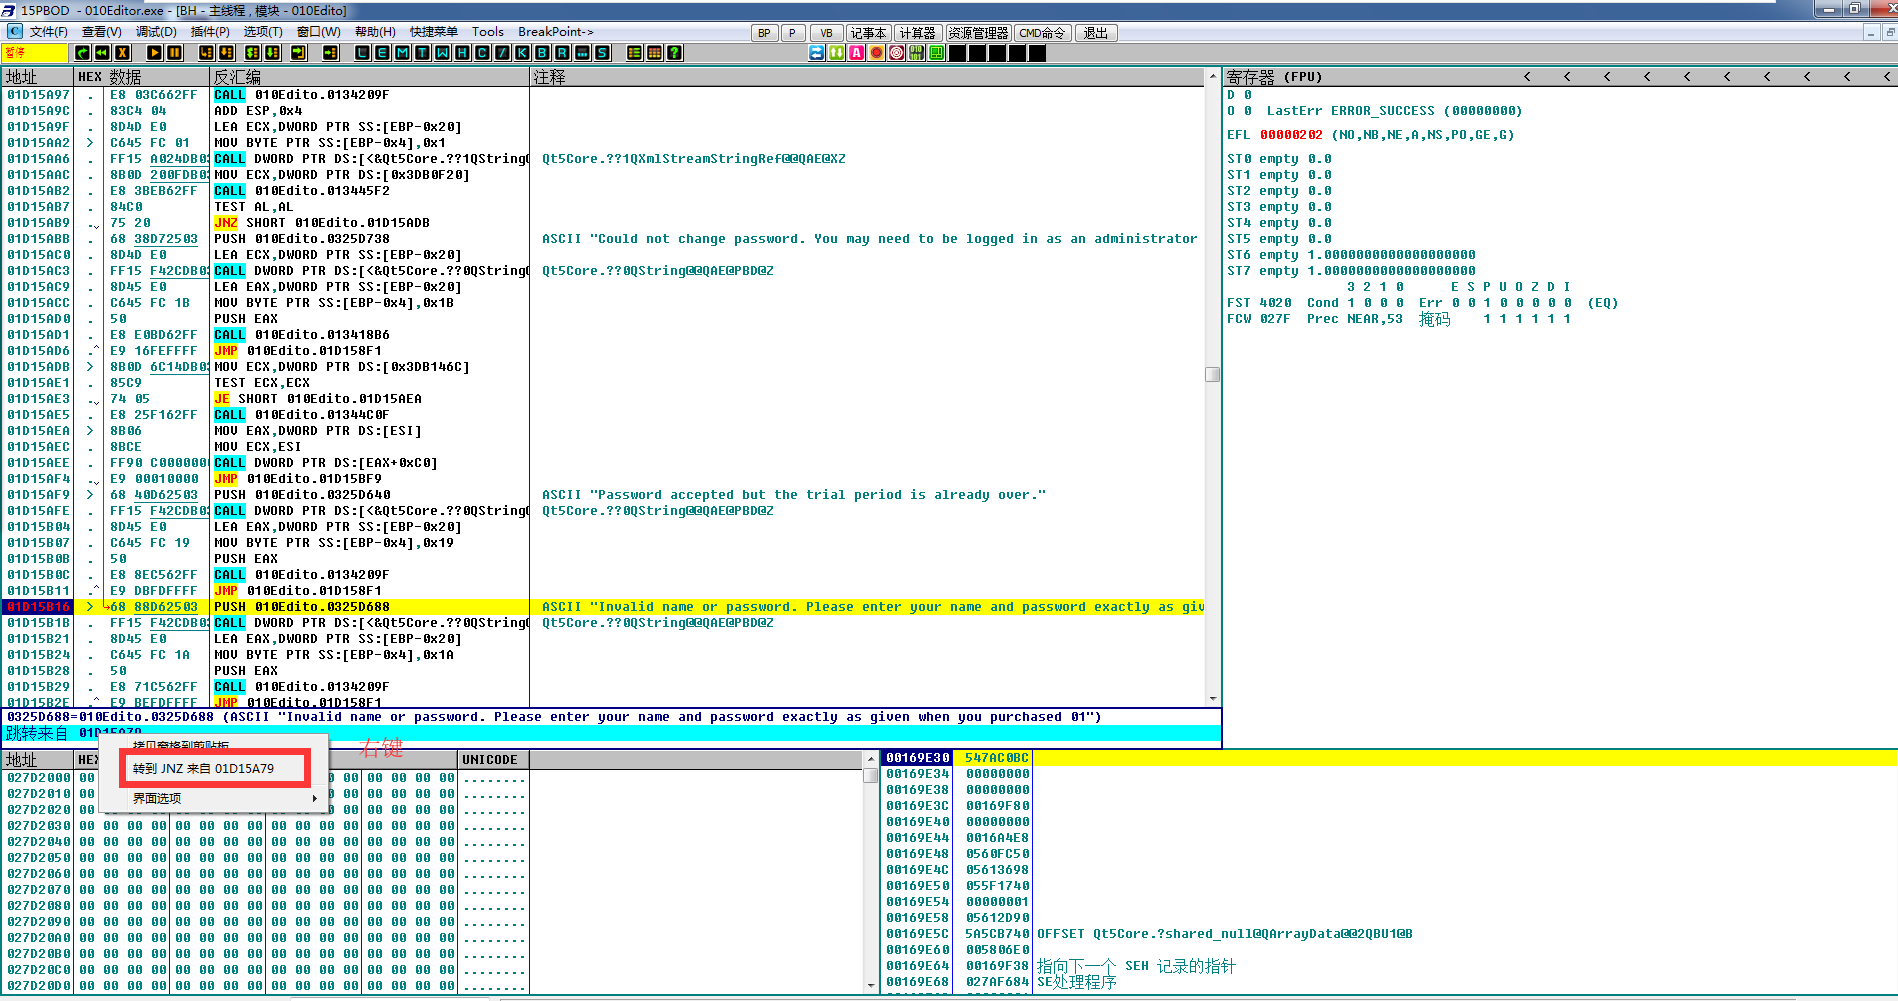Click the 反汇编 column header
Image resolution: width=1898 pixels, height=1001 pixels.
click(369, 77)
